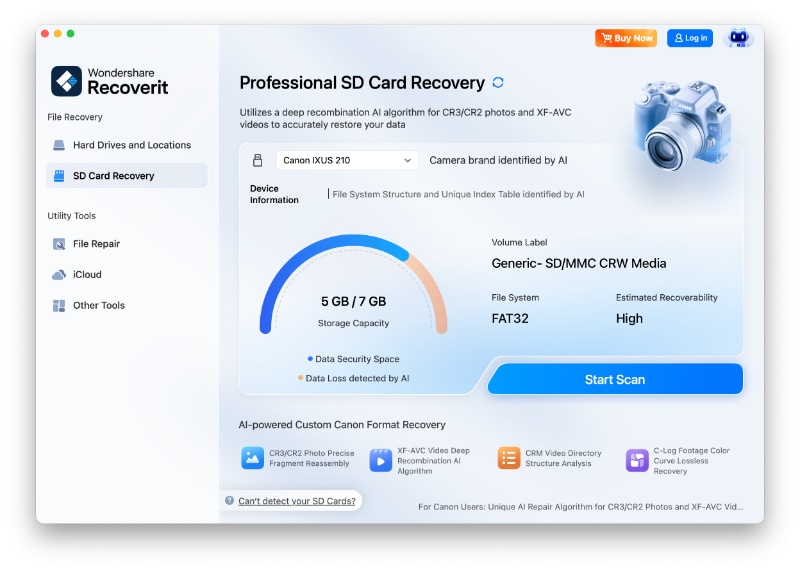Refresh the SD card list icon

point(498,83)
